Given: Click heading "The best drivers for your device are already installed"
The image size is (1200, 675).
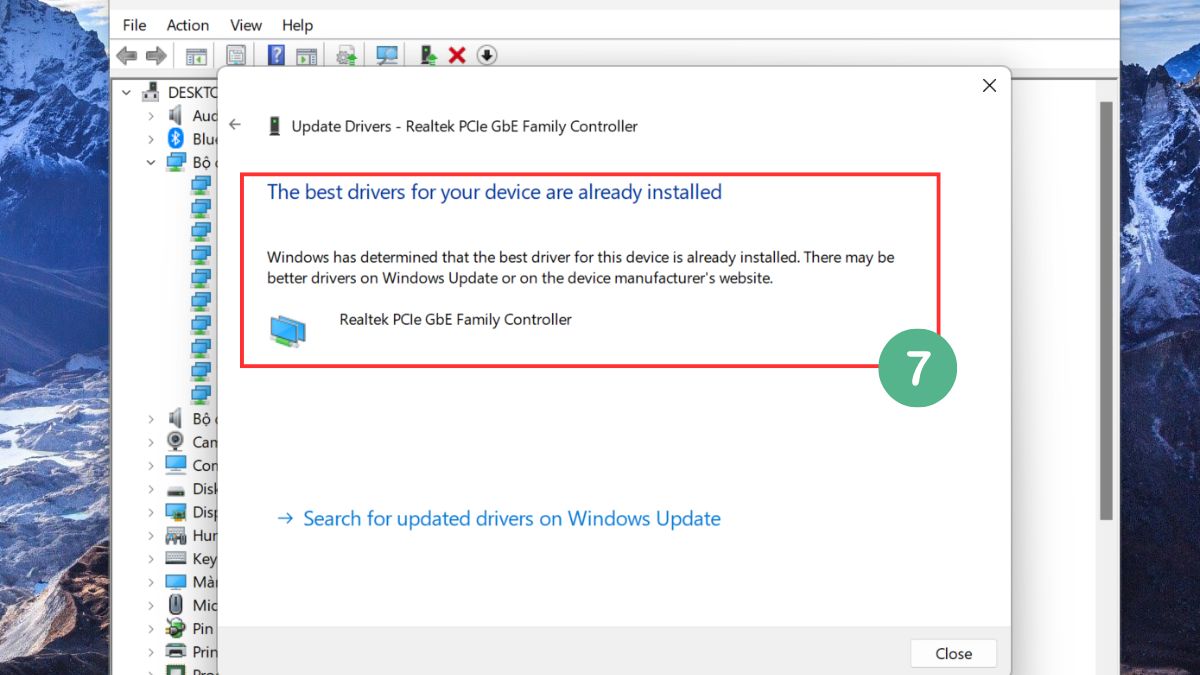Looking at the screenshot, I should 494,192.
